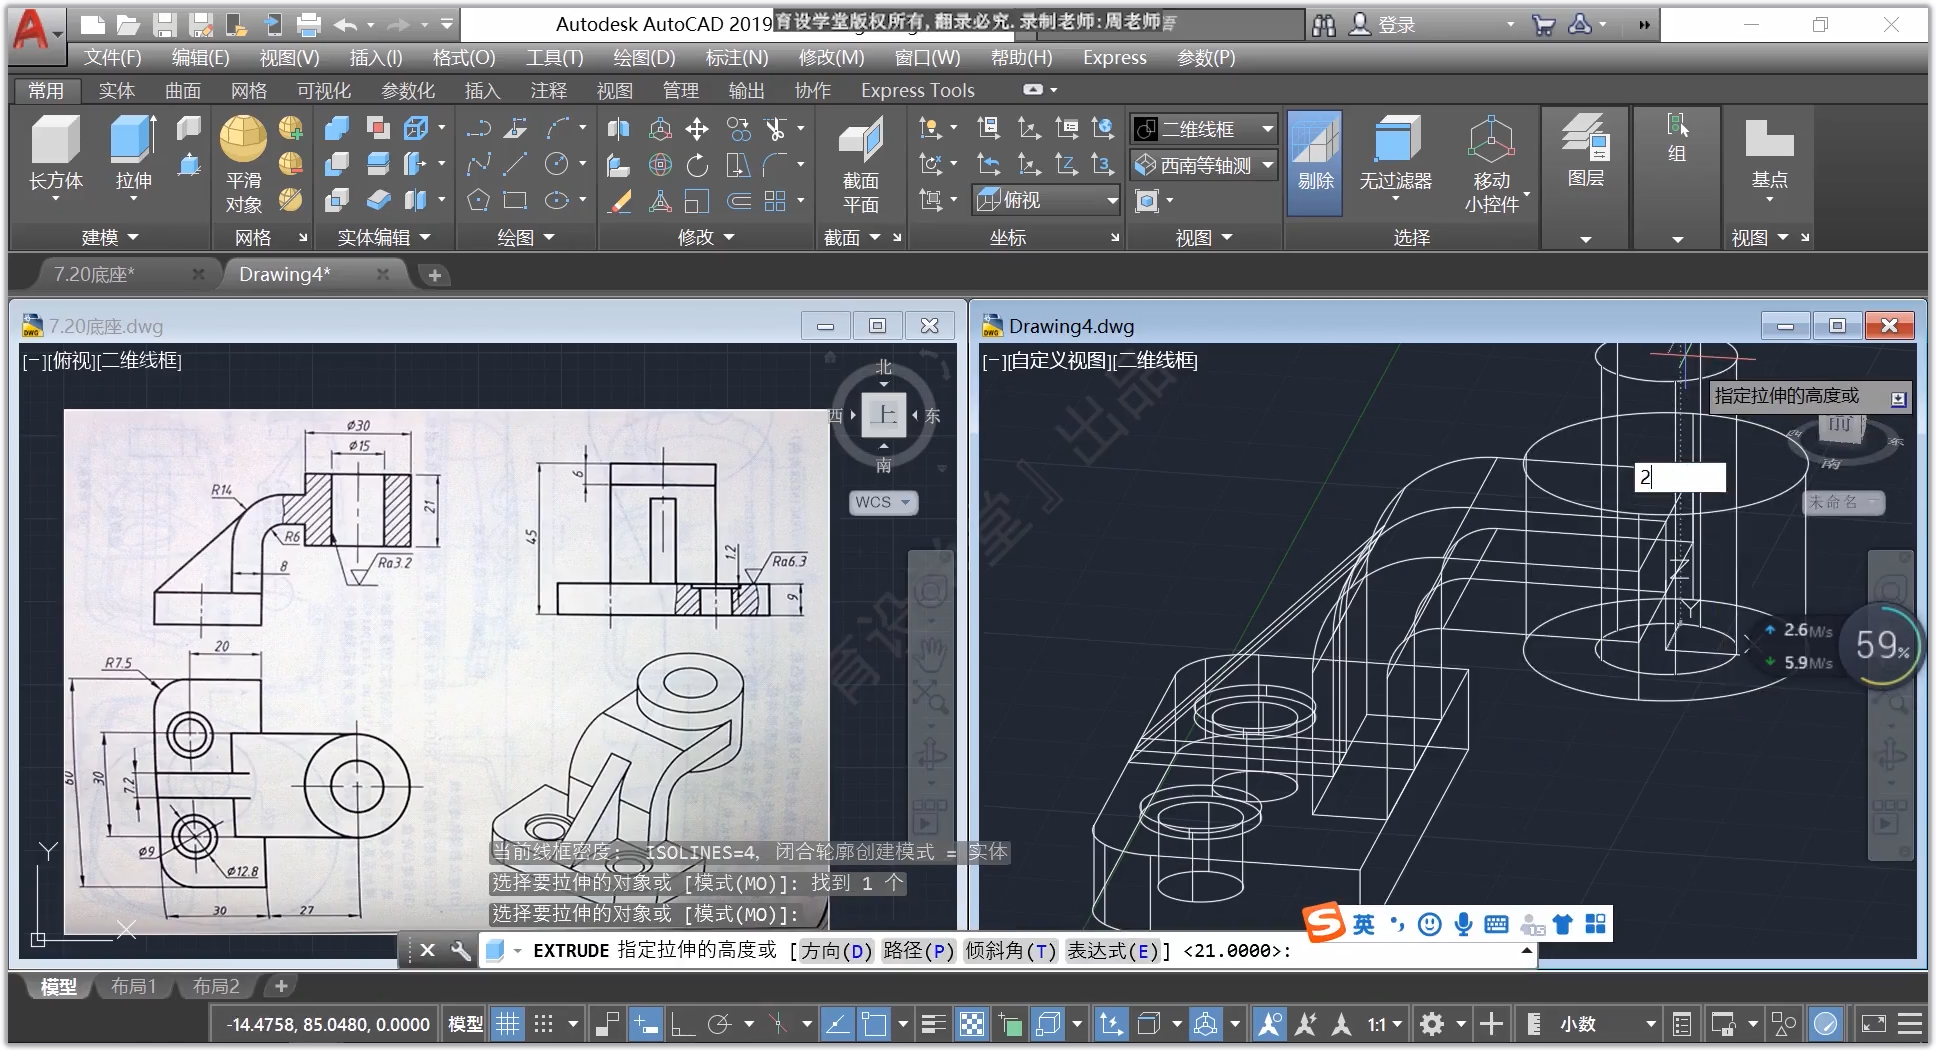
Task: Click the wrench customize icon in command line
Action: coord(461,950)
